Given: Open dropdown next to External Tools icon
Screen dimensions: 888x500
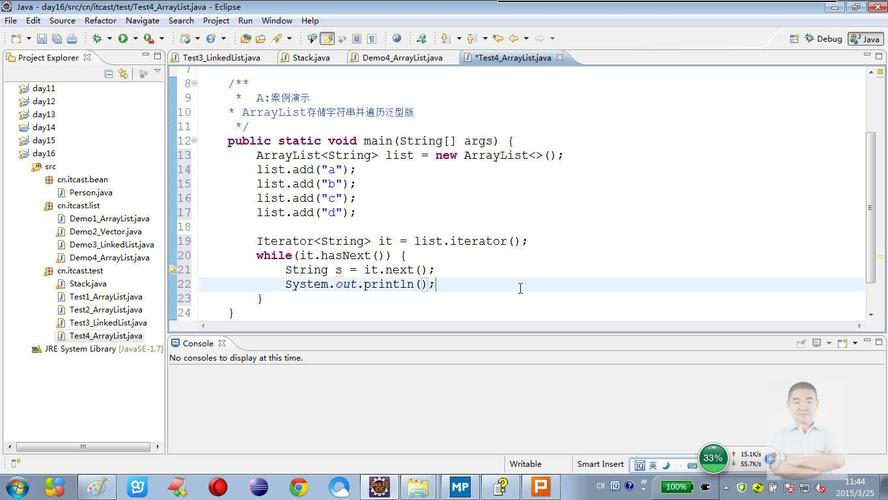Looking at the screenshot, I should [161, 39].
